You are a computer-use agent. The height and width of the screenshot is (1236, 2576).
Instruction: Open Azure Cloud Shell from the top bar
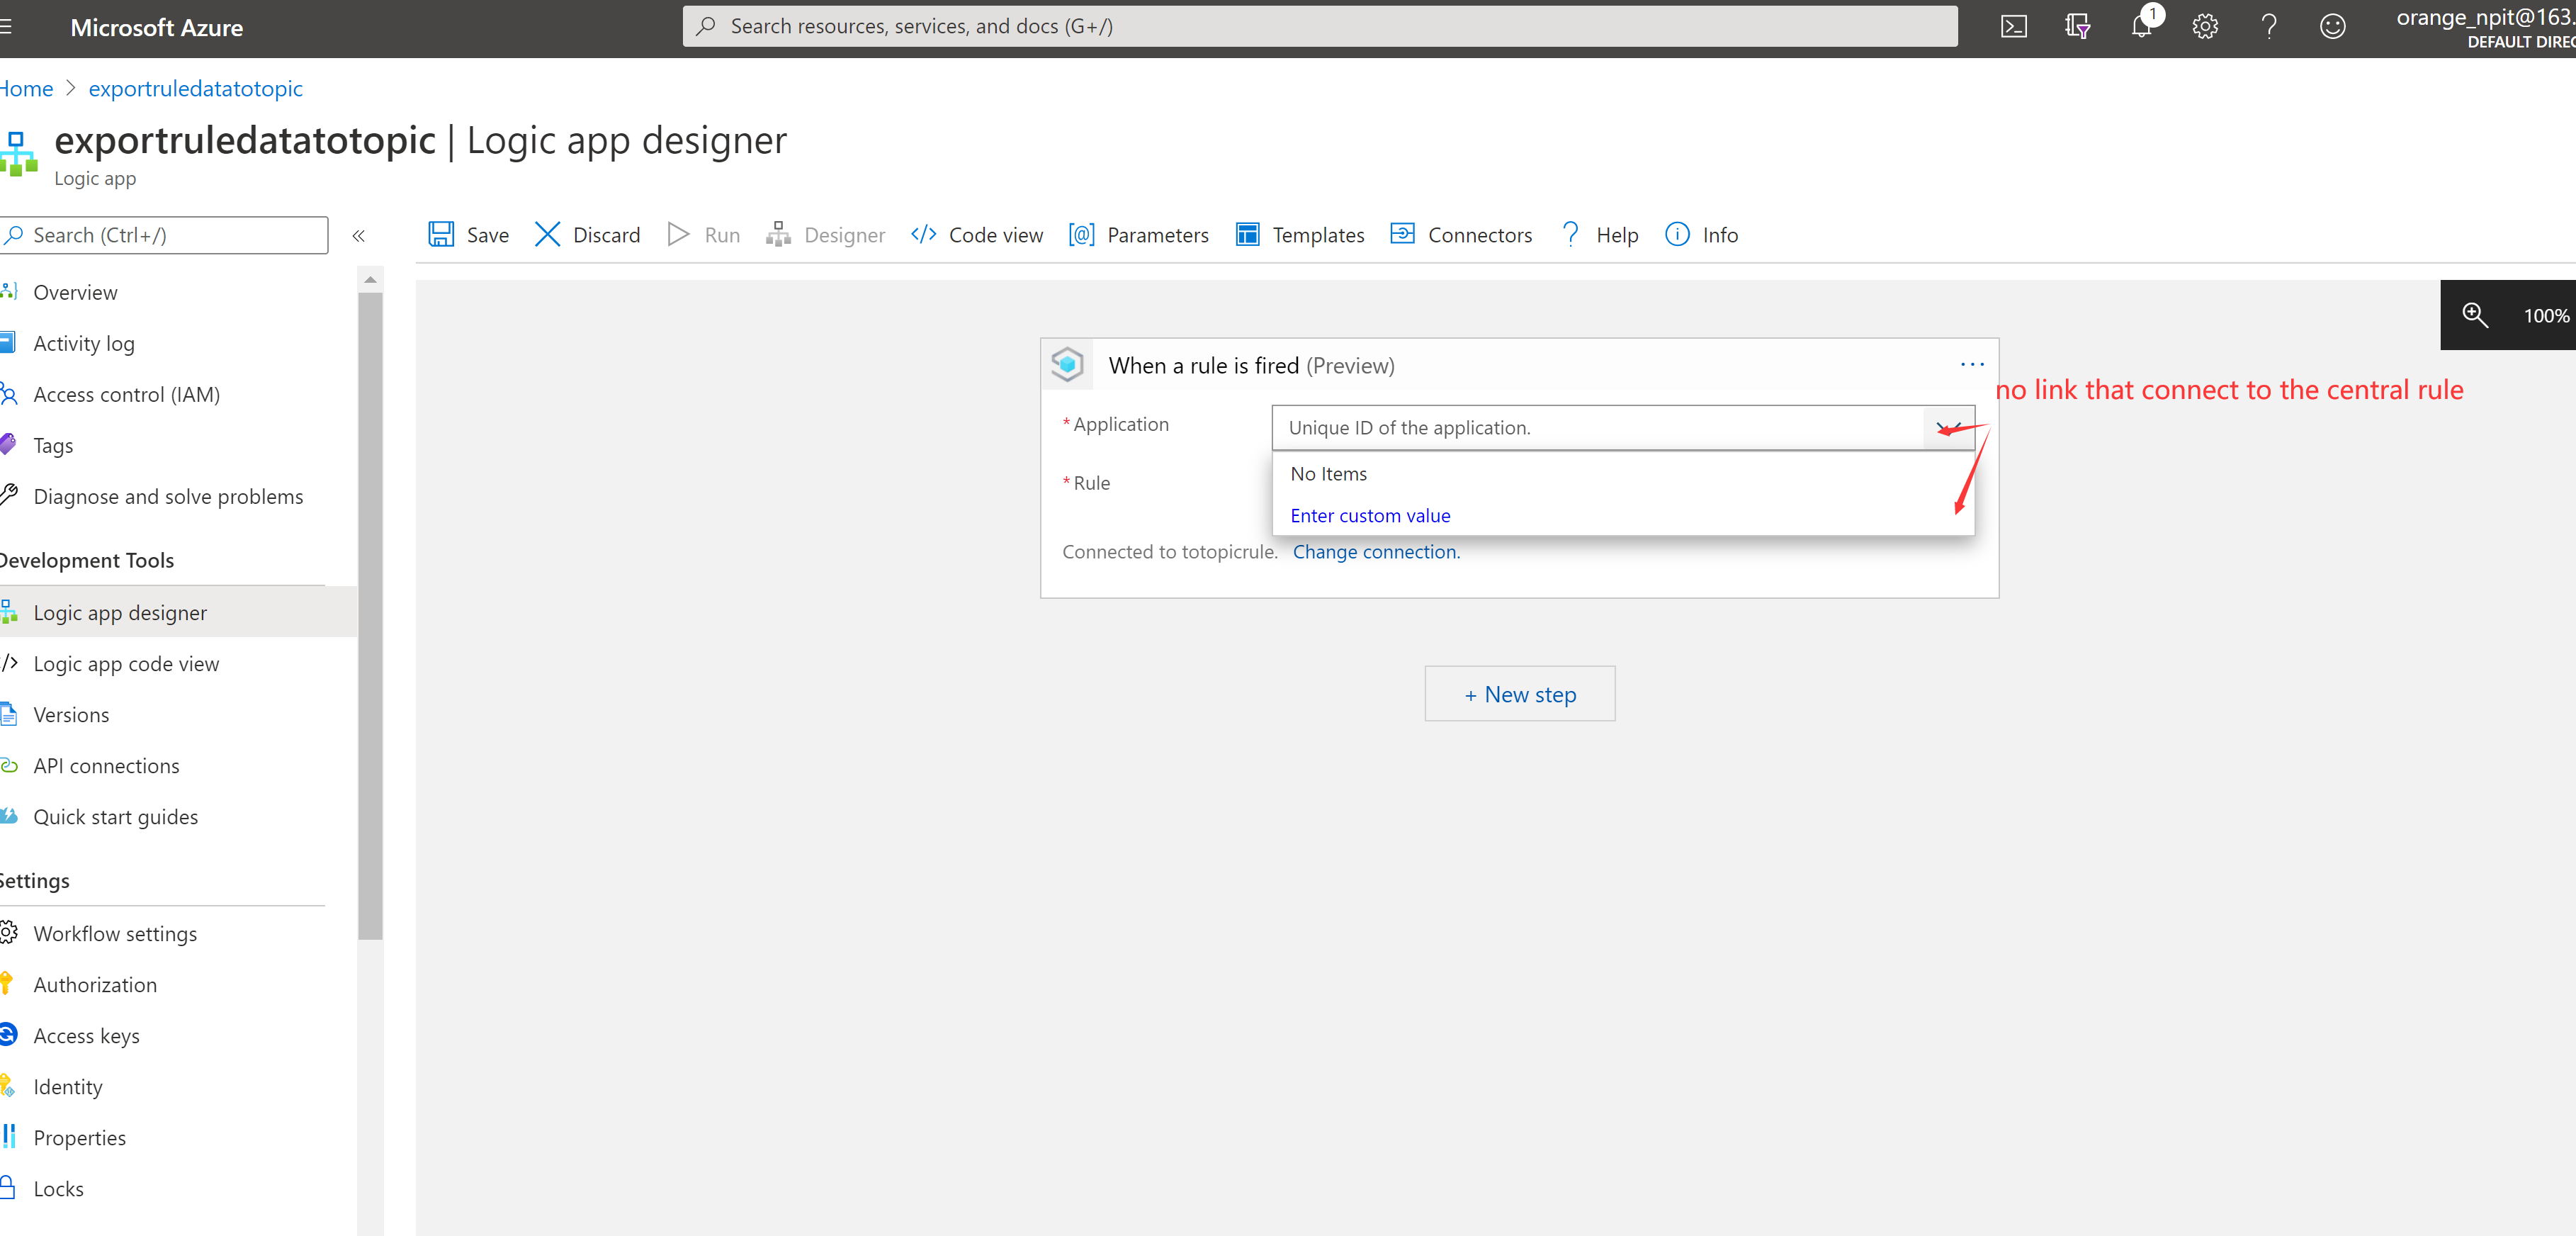(2014, 26)
